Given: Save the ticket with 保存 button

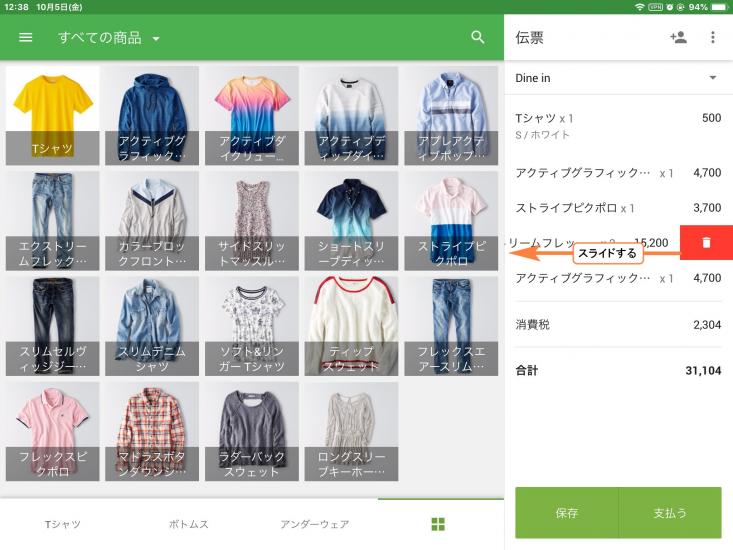Looking at the screenshot, I should click(x=567, y=513).
